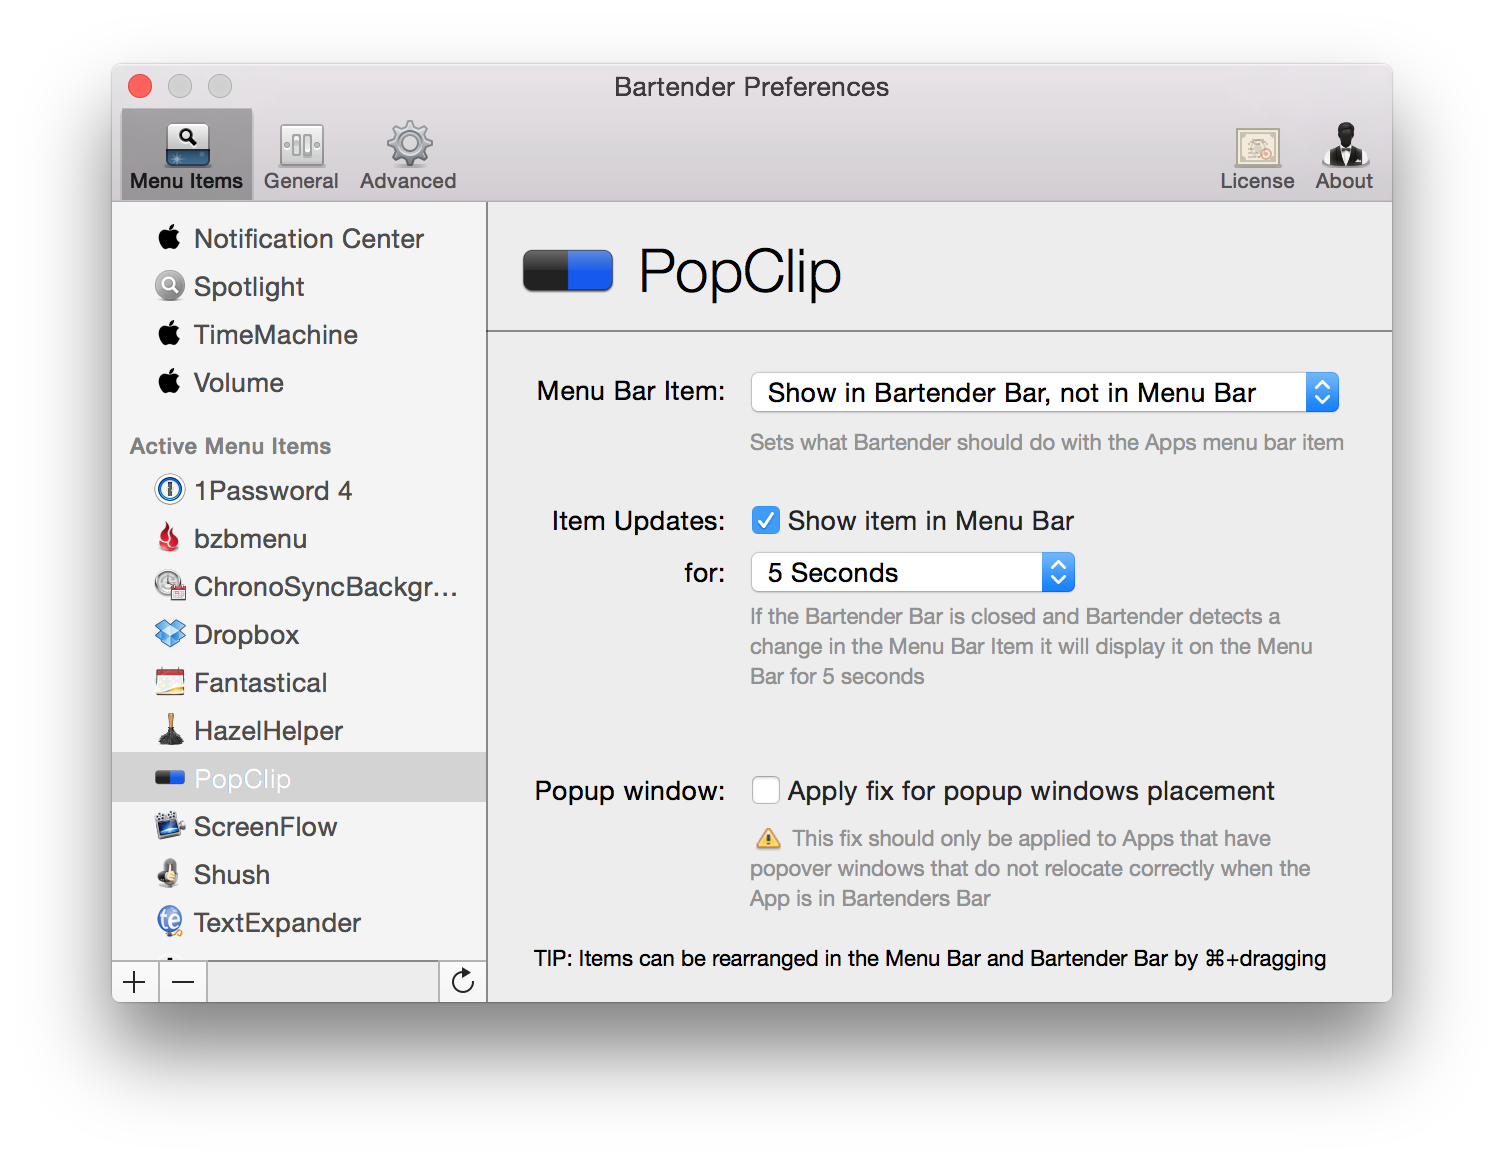Add a menu item with plus button
1504x1162 pixels.
[135, 982]
